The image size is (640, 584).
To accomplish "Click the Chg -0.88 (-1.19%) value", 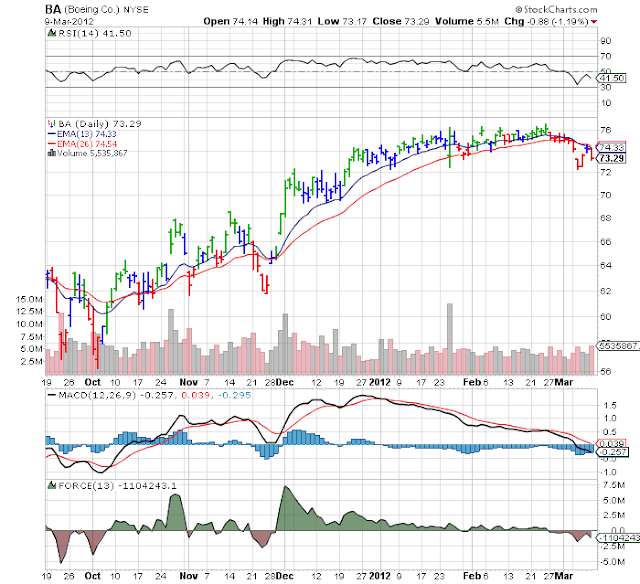I will pos(546,21).
